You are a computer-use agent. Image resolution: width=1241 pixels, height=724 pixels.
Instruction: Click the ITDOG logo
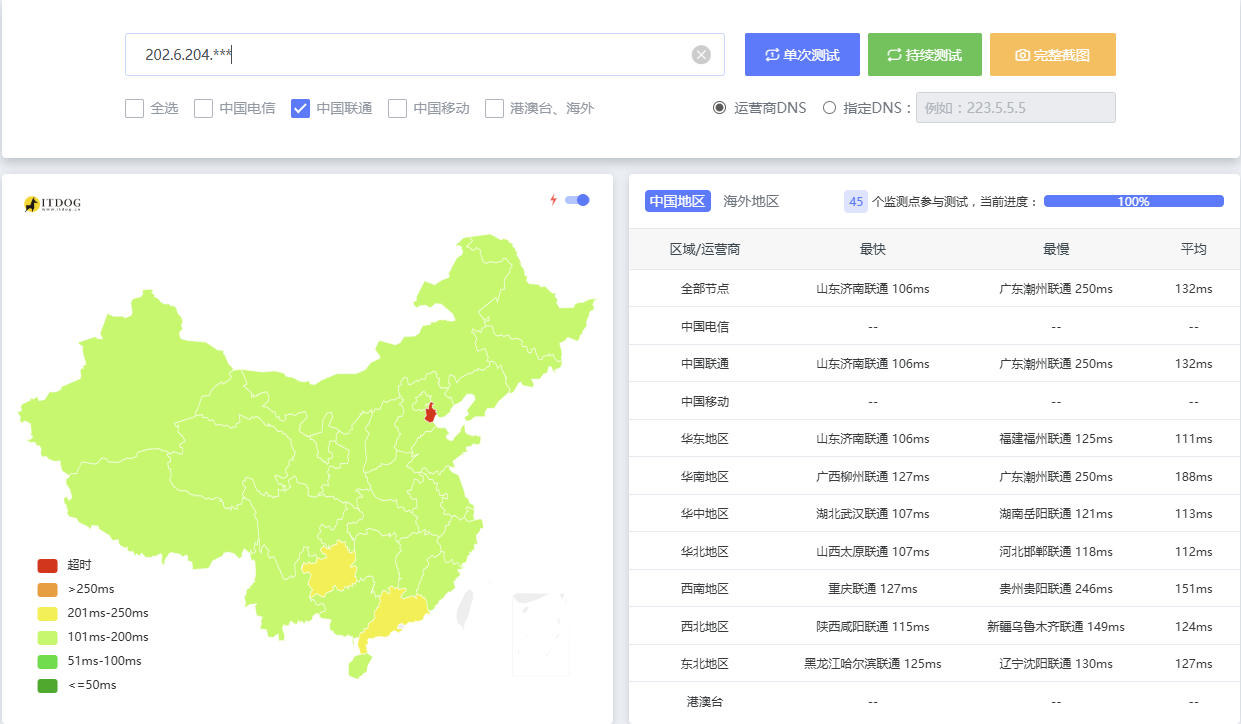(52, 204)
